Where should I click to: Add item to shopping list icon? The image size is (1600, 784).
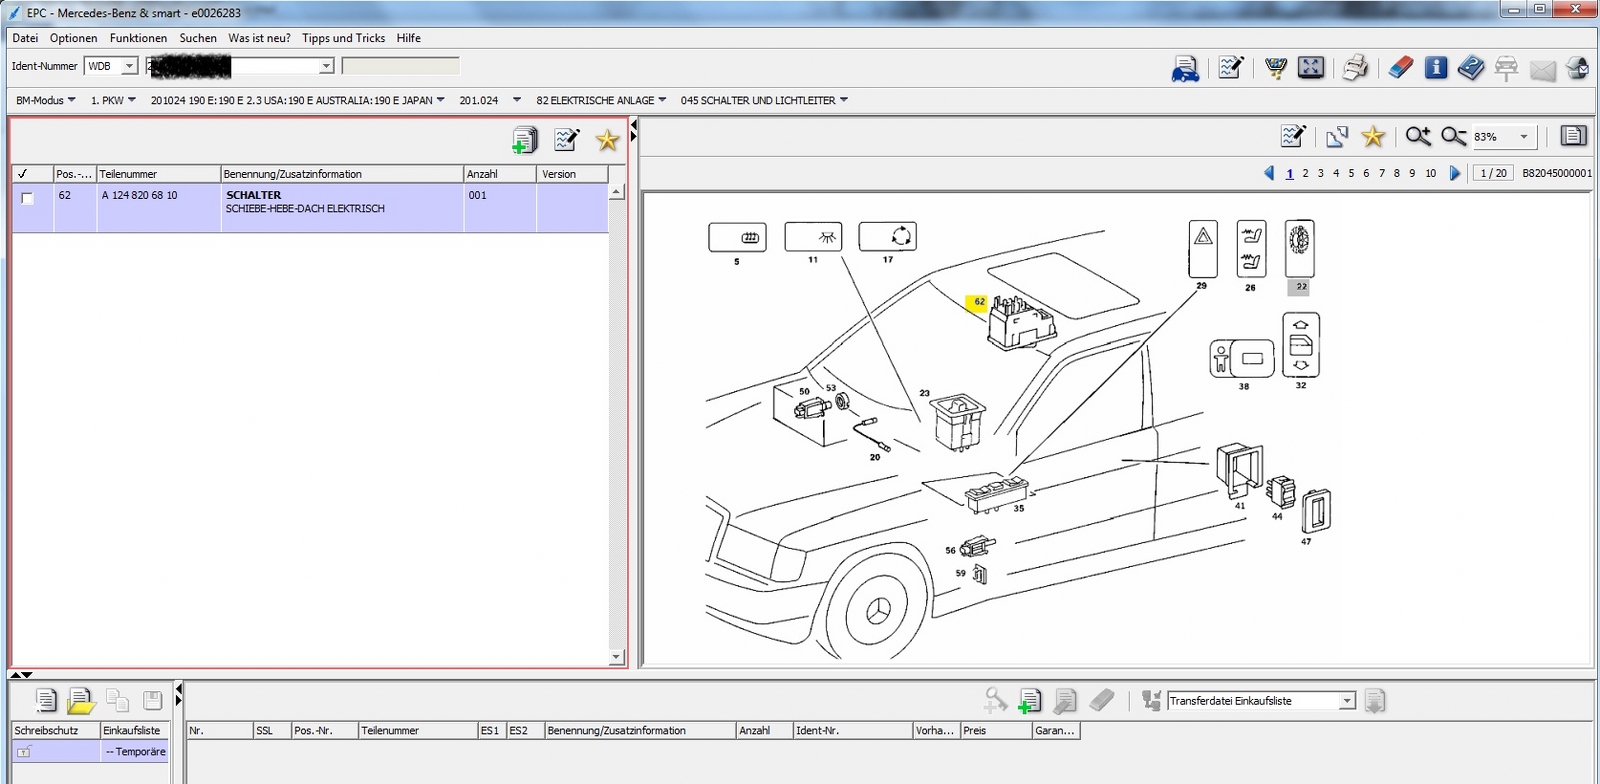pos(1030,701)
